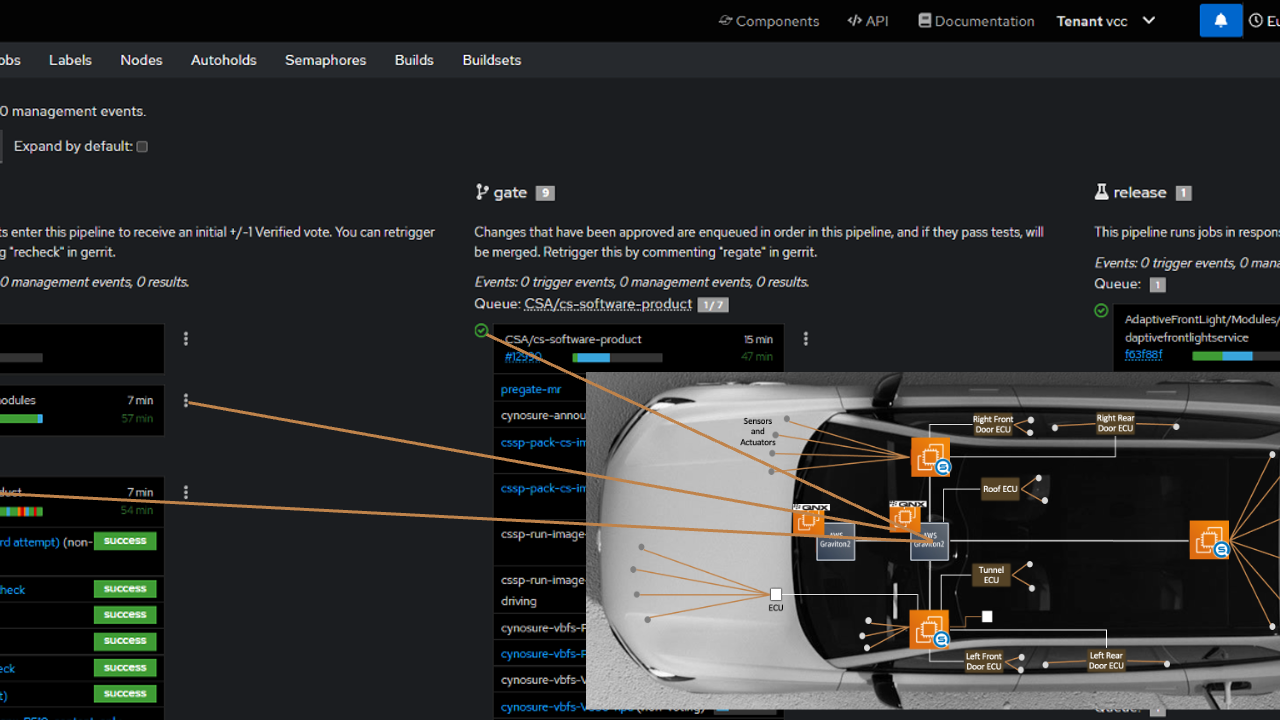Open the three-dot menu beside the 7 min modules card

[x=186, y=399]
